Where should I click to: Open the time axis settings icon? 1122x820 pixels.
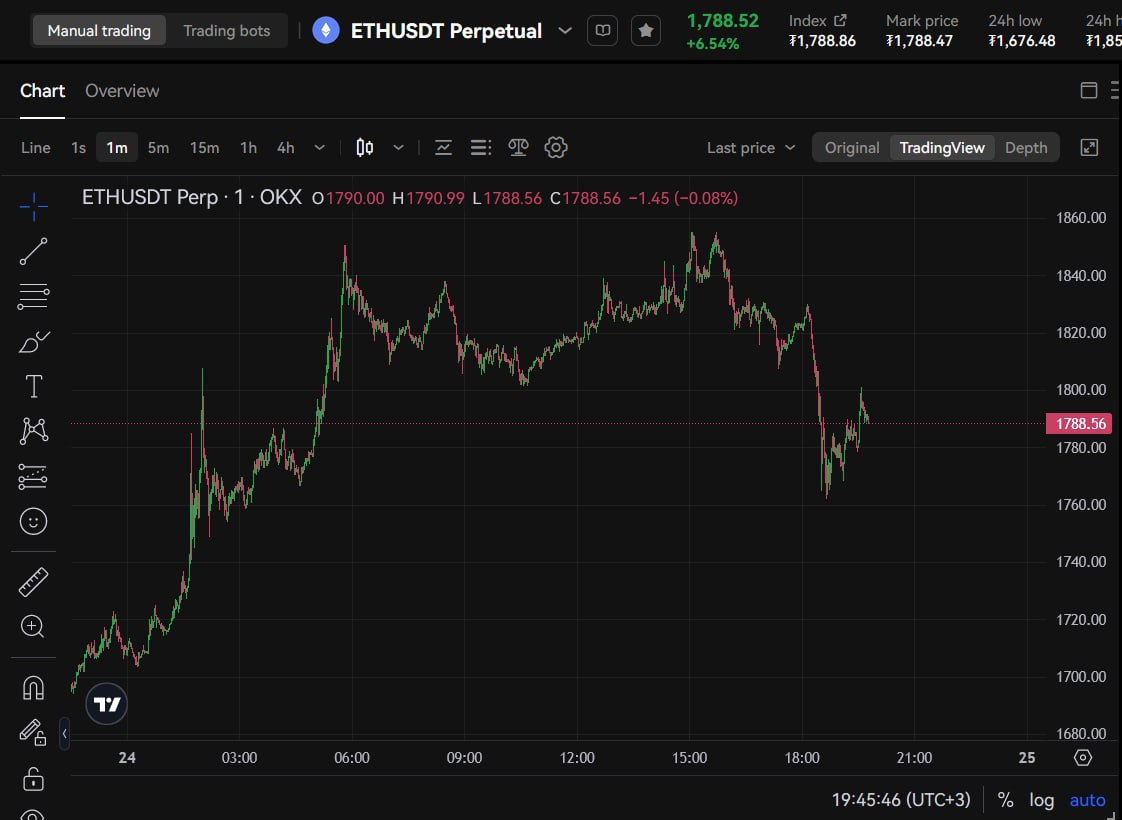(x=1083, y=758)
